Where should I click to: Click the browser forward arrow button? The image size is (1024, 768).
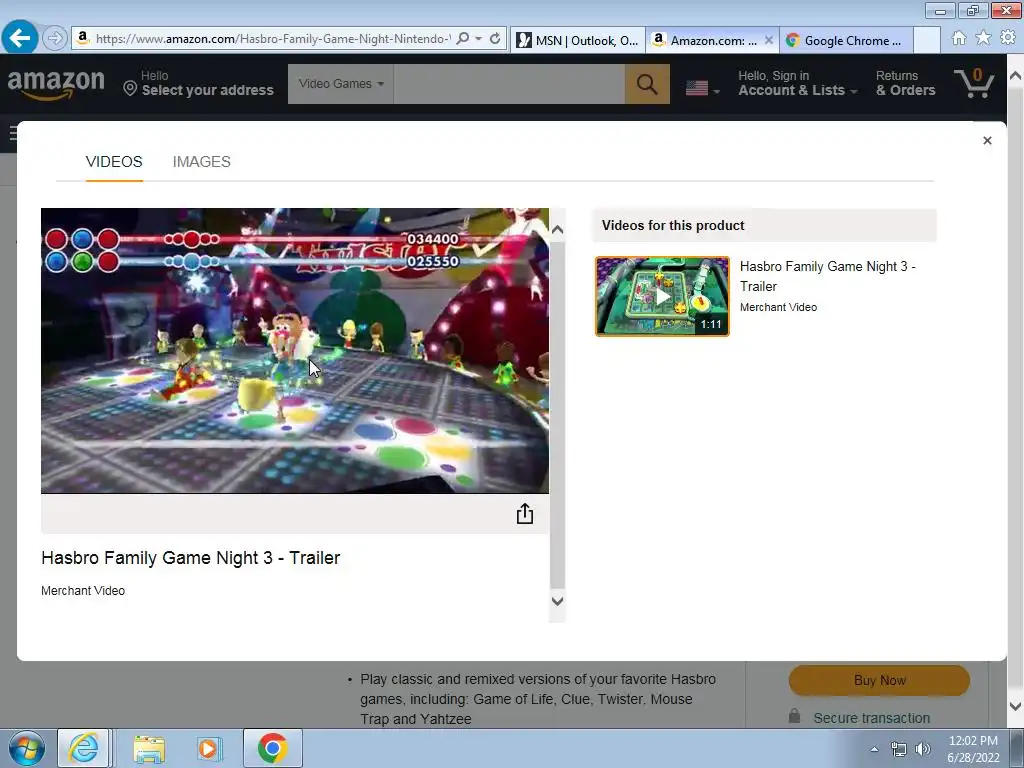tap(55, 39)
